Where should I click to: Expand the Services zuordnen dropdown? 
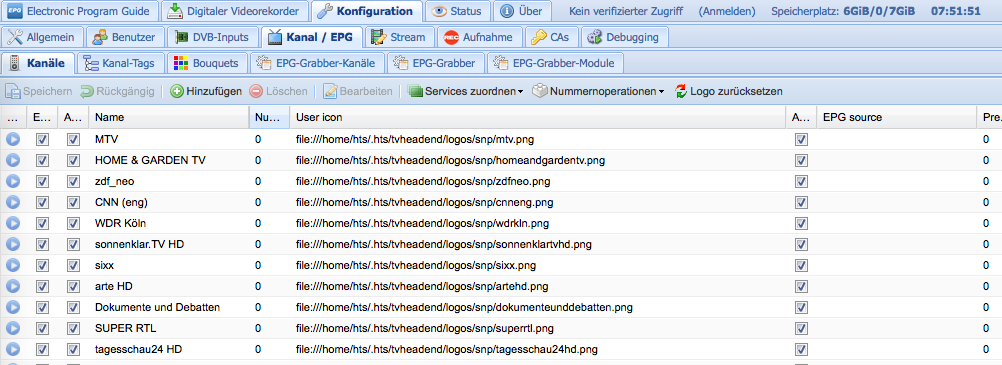[x=466, y=91]
